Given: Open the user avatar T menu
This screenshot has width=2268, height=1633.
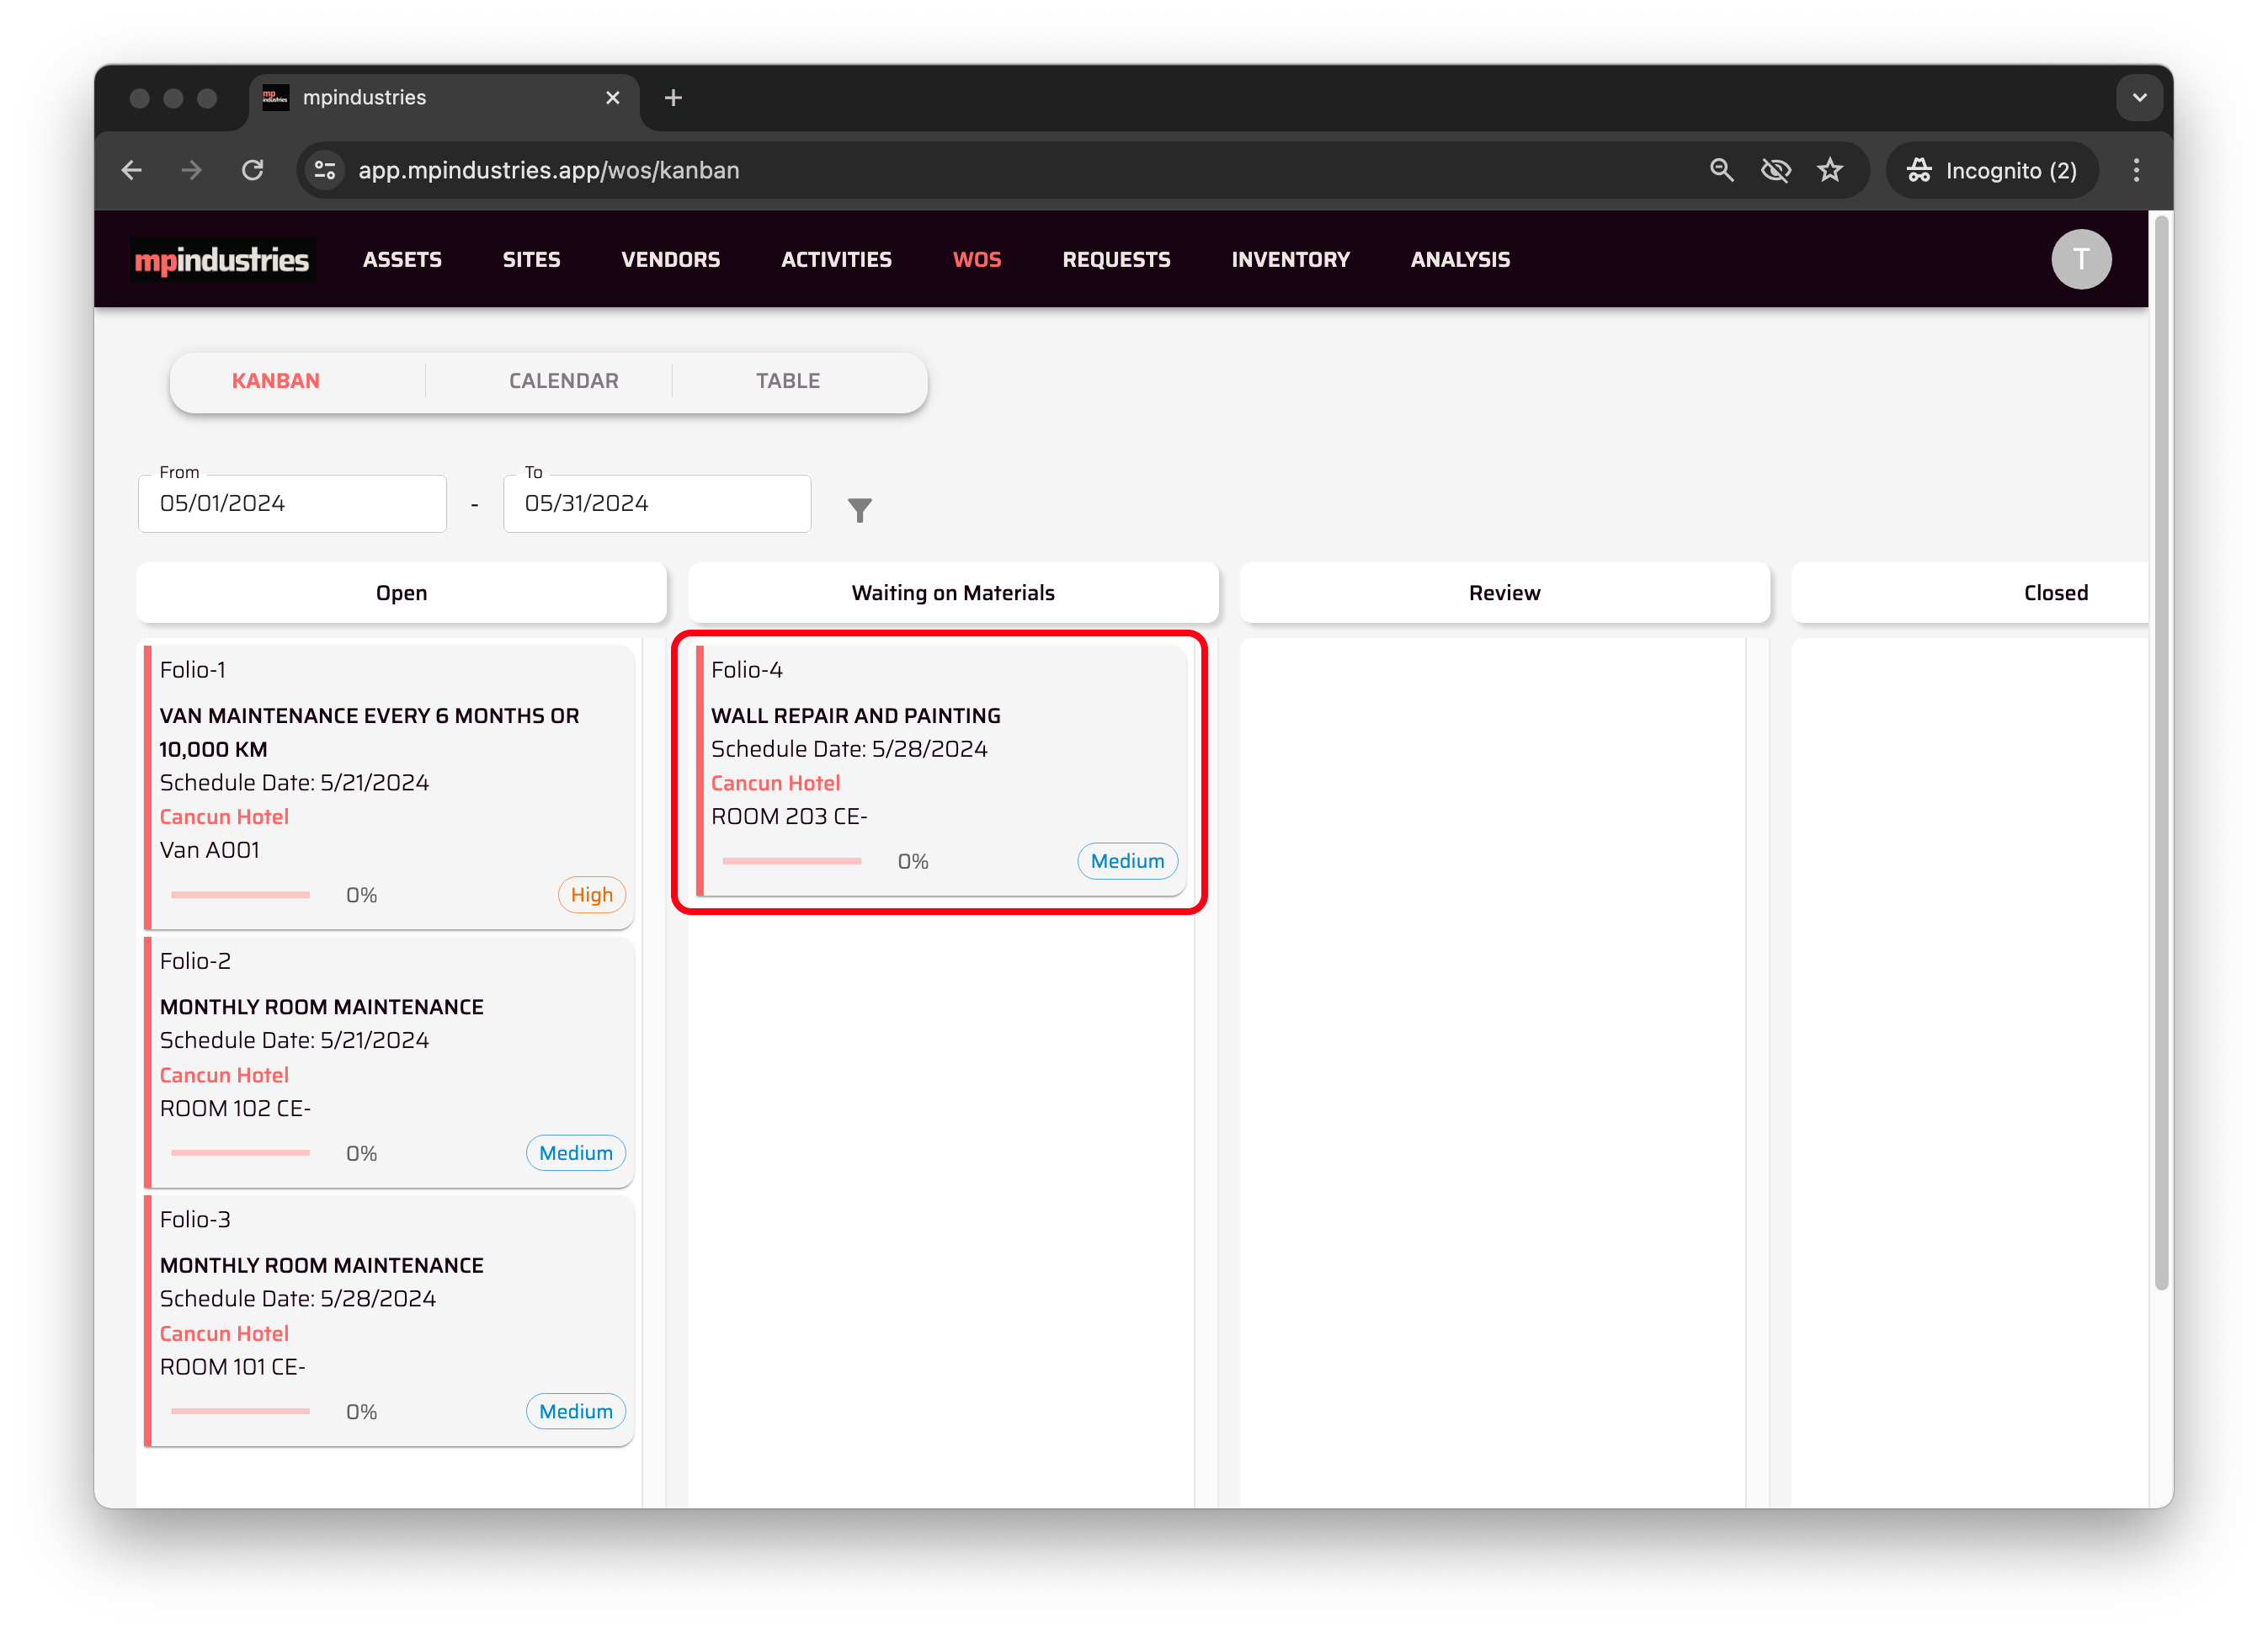Looking at the screenshot, I should (2080, 260).
